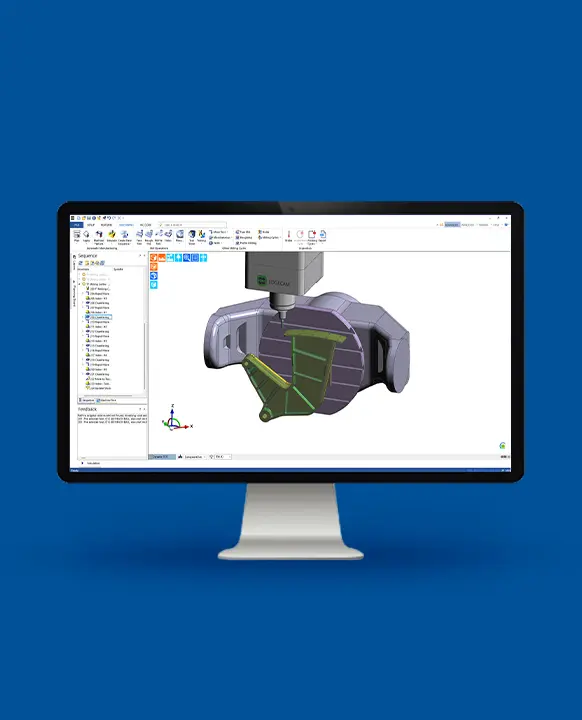Click the first orange viewport toolbar icon
The width and height of the screenshot is (582, 720).
pos(153,258)
